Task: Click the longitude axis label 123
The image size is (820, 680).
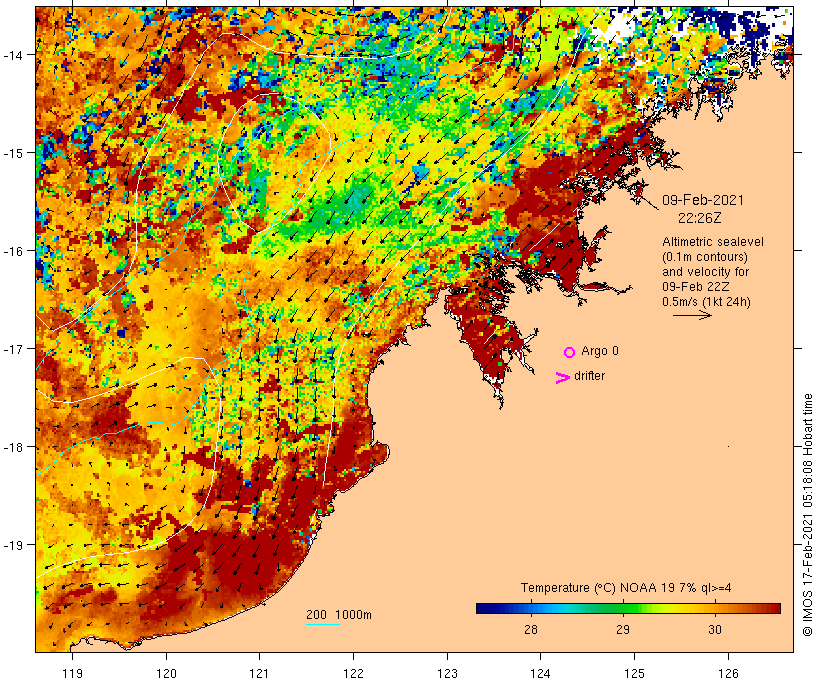Action: pyautogui.click(x=447, y=673)
